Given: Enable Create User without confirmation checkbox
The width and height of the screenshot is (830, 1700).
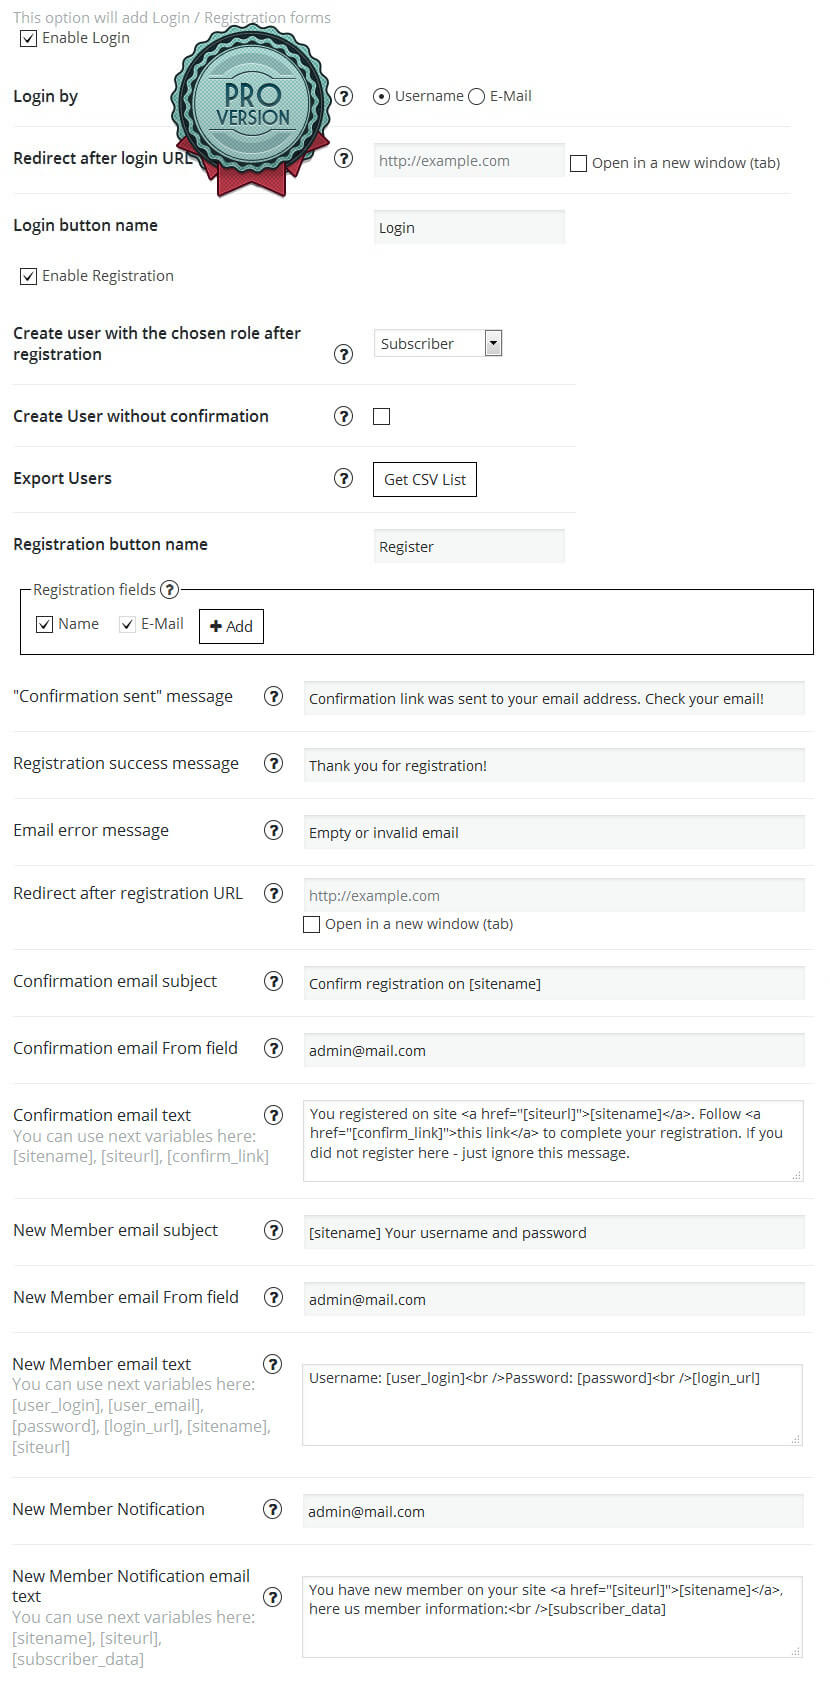Looking at the screenshot, I should (x=381, y=416).
